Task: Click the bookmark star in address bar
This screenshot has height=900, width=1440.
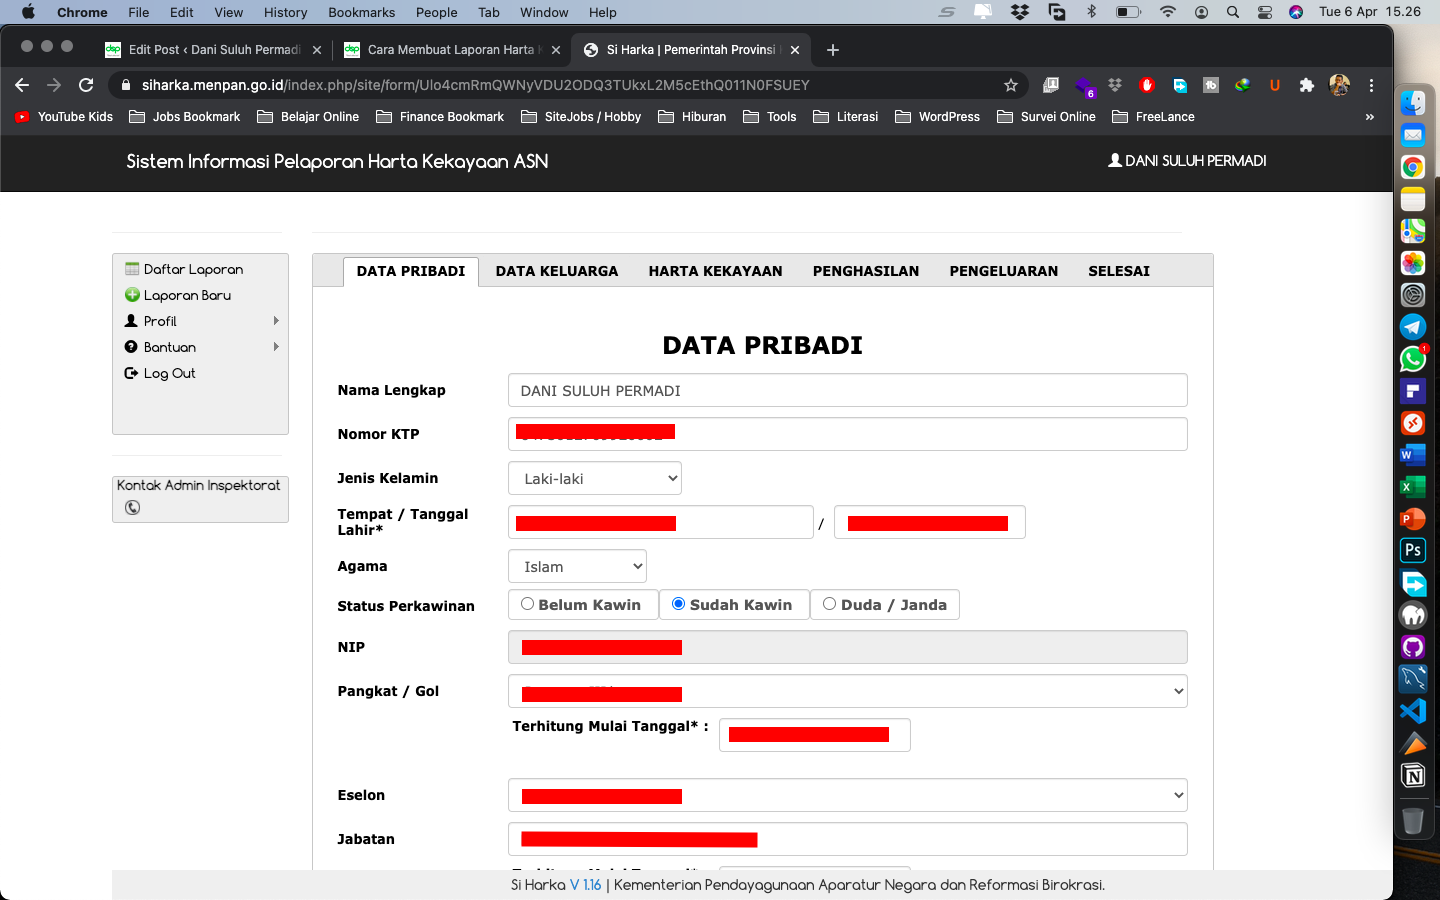Action: coord(1011,85)
